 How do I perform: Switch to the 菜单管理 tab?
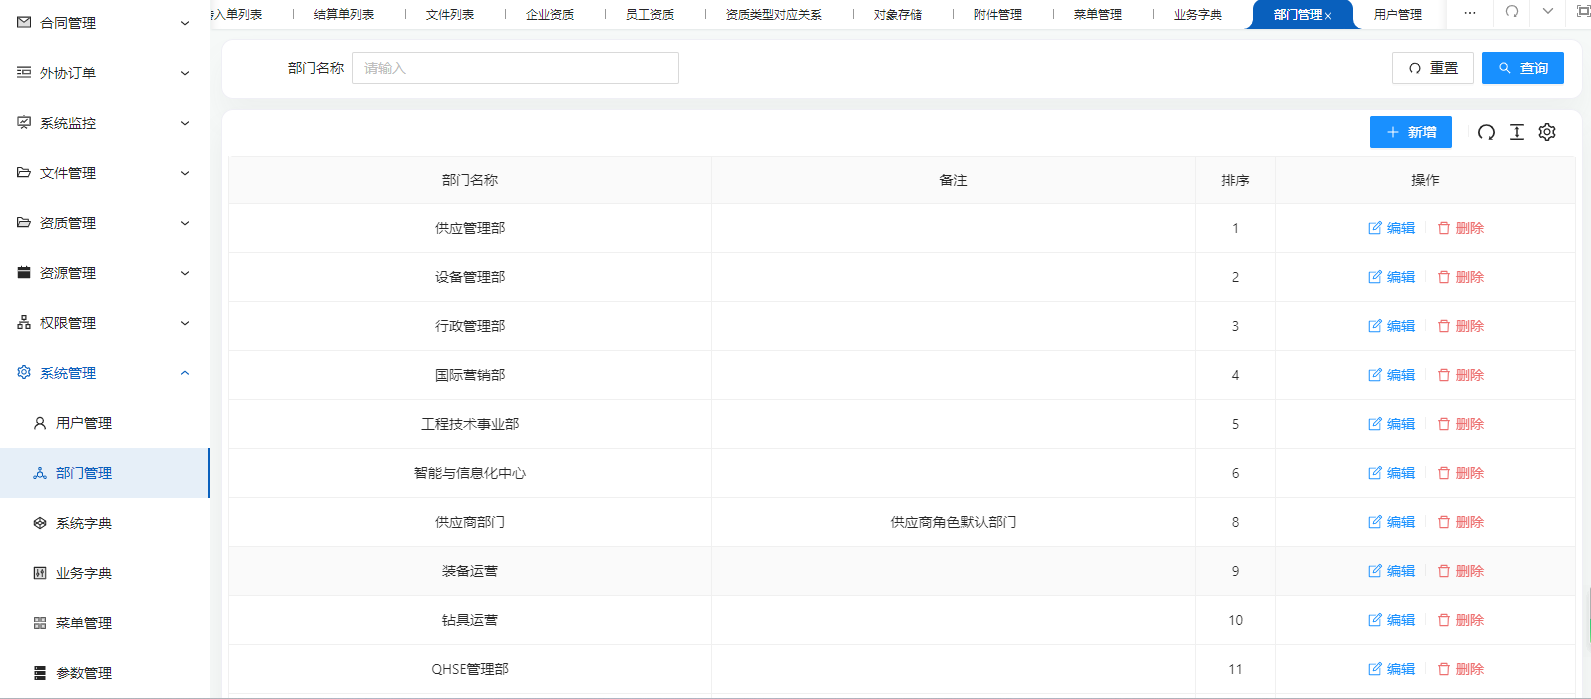(1097, 14)
